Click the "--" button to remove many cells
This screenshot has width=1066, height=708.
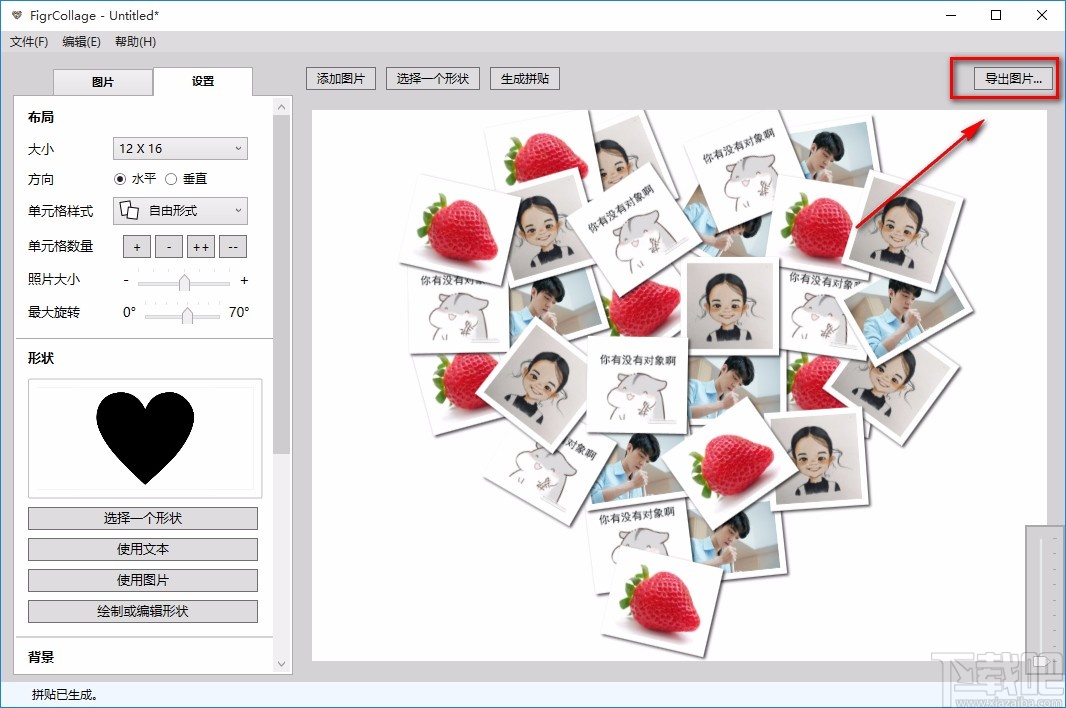click(x=233, y=246)
